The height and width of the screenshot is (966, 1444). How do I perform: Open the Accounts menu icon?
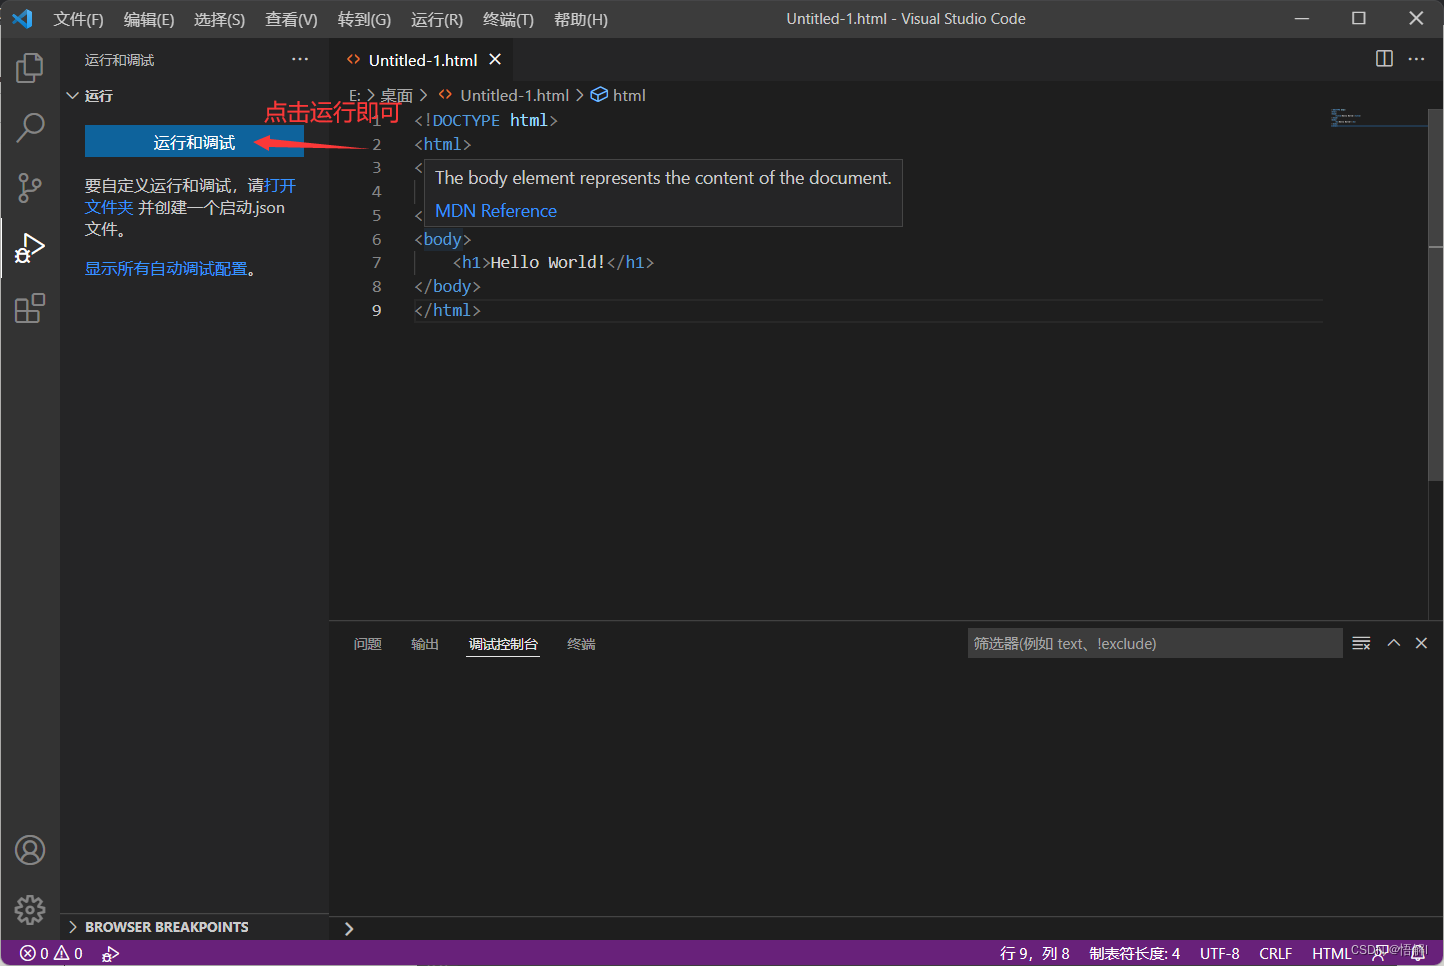pos(30,850)
